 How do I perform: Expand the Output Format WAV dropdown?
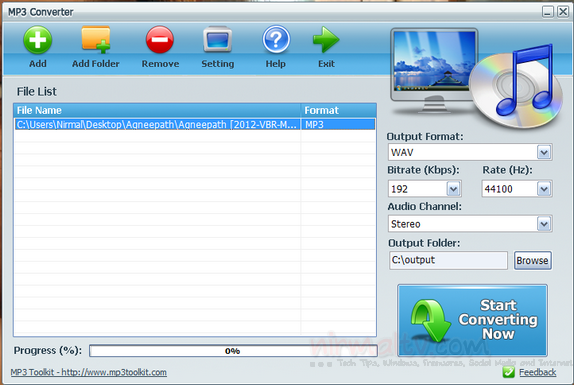coord(544,152)
